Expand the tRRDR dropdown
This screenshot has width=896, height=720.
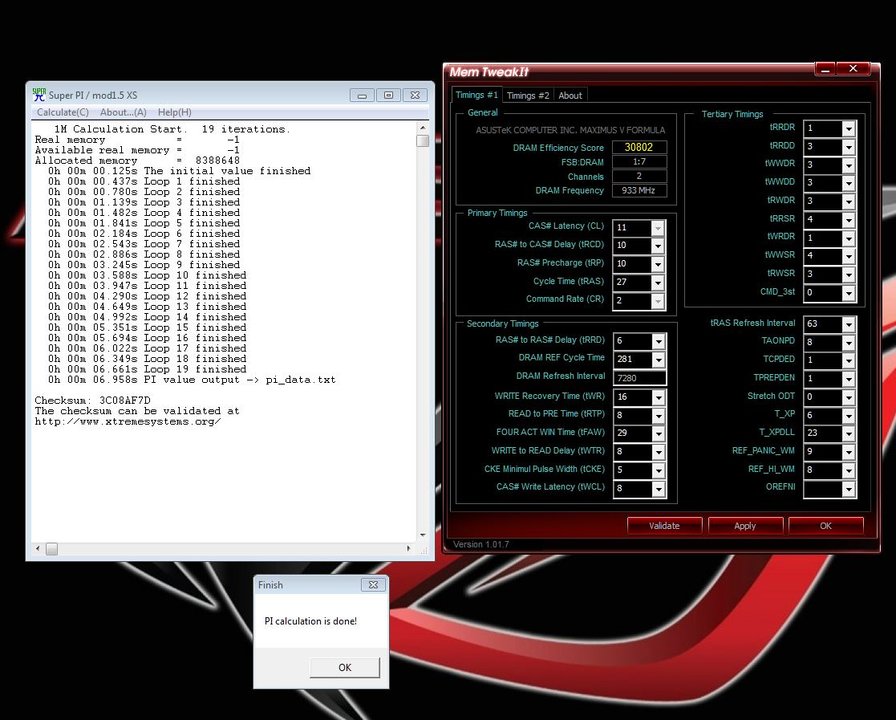click(849, 129)
